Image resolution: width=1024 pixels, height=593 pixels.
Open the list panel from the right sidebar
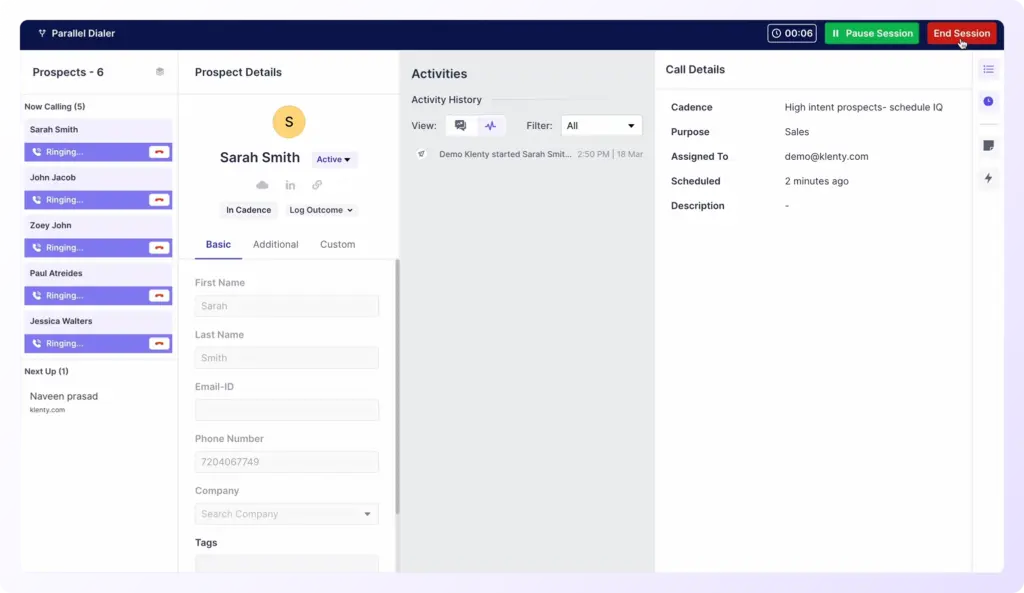(988, 69)
